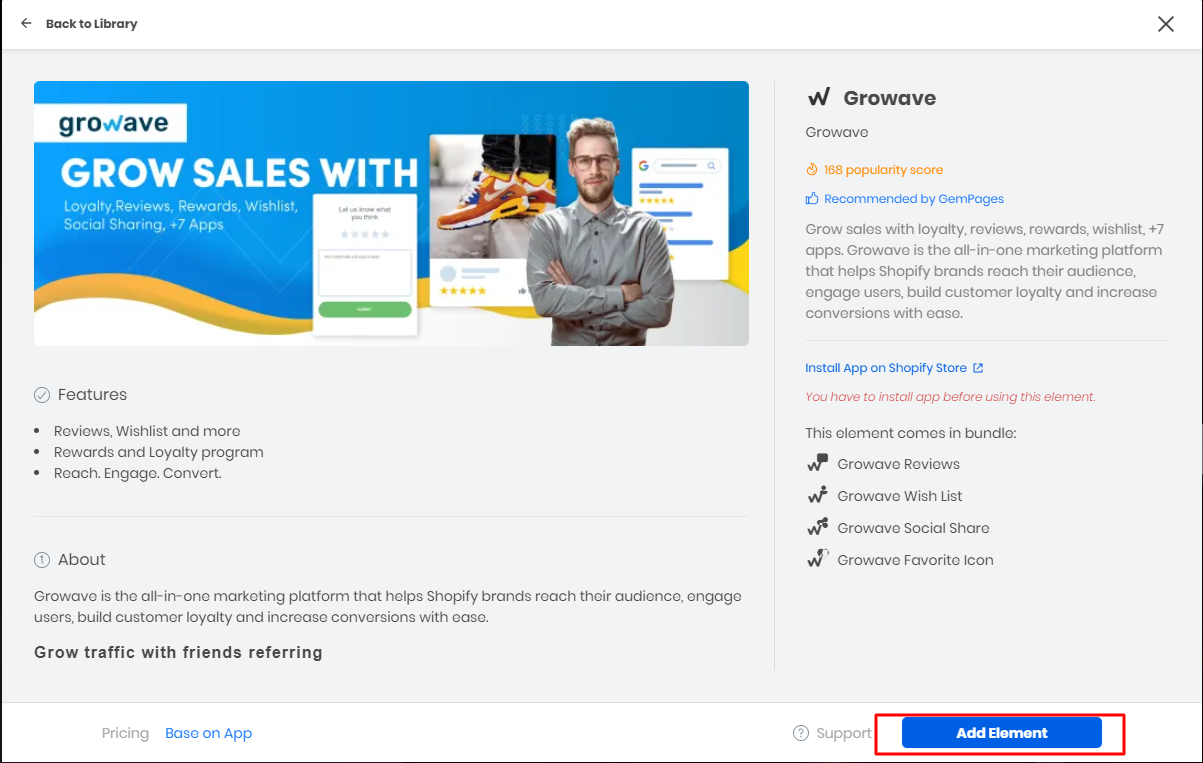Go back to Library

point(91,23)
